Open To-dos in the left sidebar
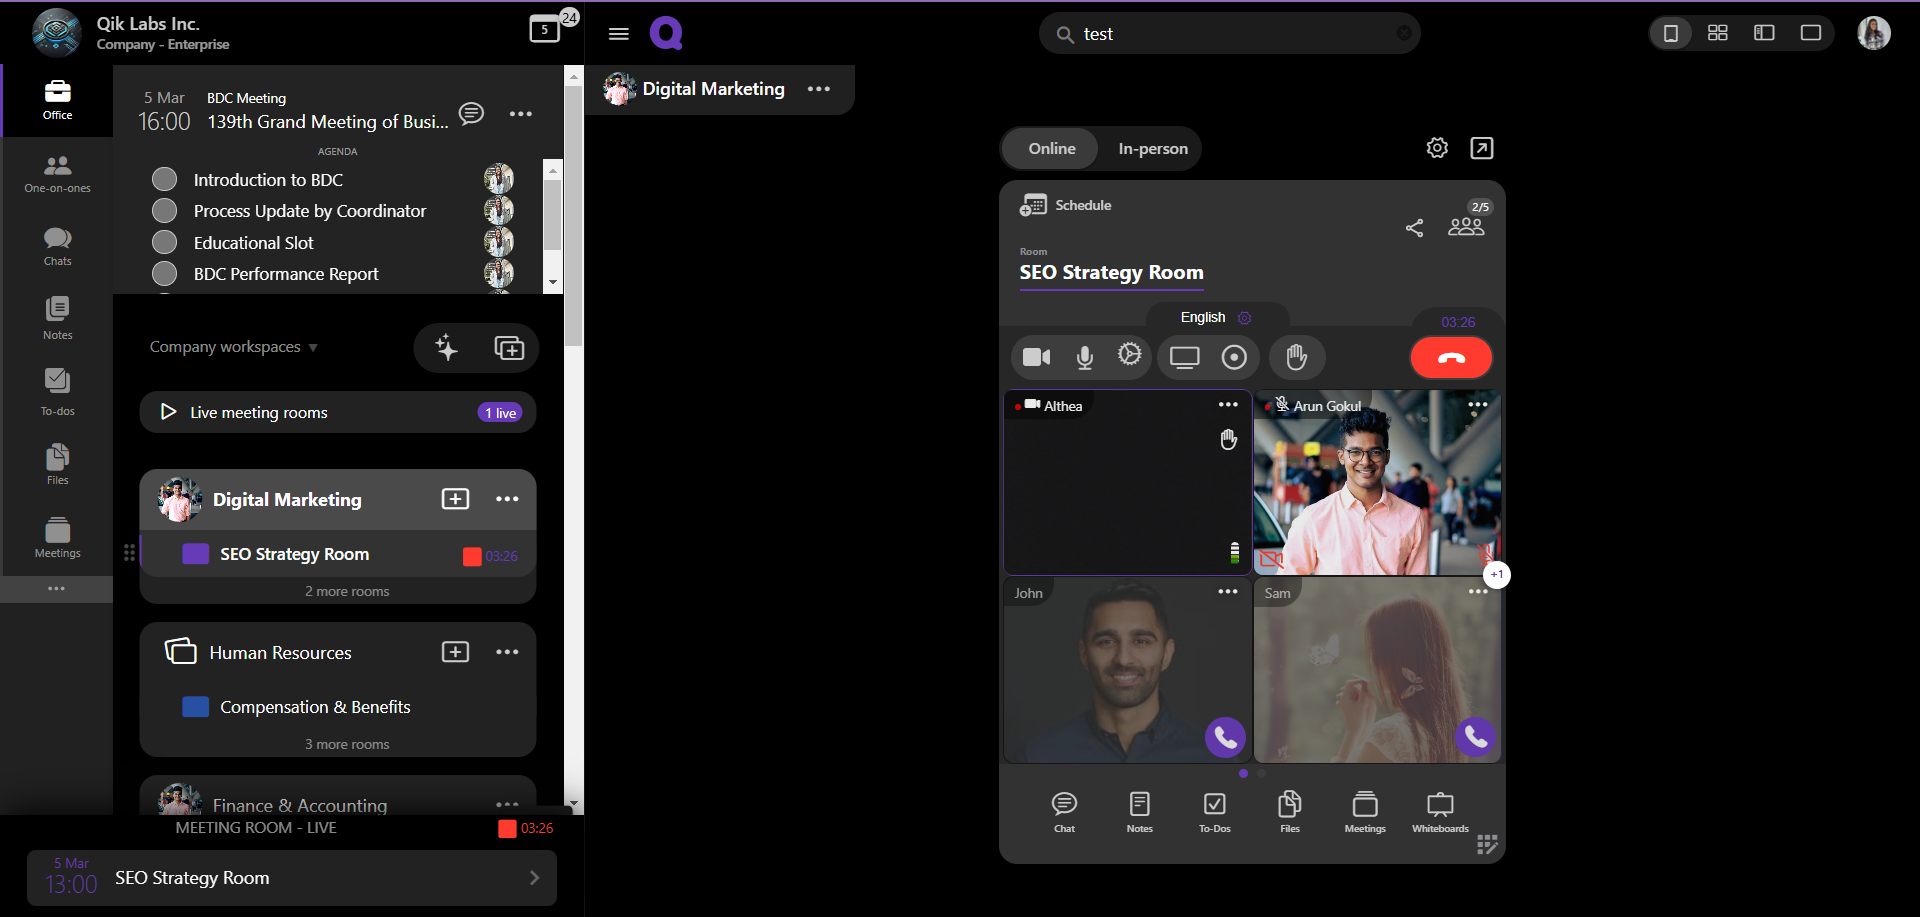The width and height of the screenshot is (1920, 917). pyautogui.click(x=57, y=391)
